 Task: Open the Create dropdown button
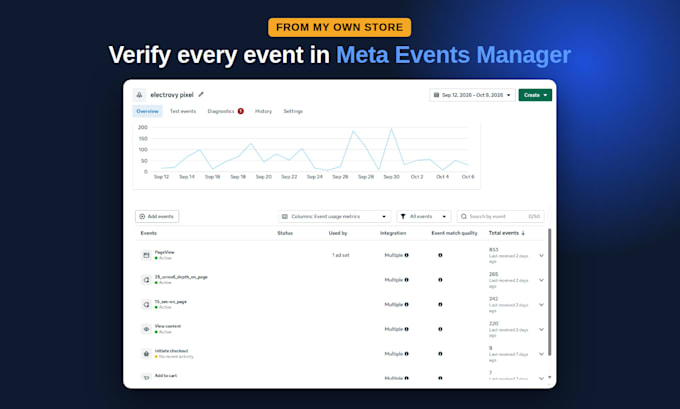point(535,95)
